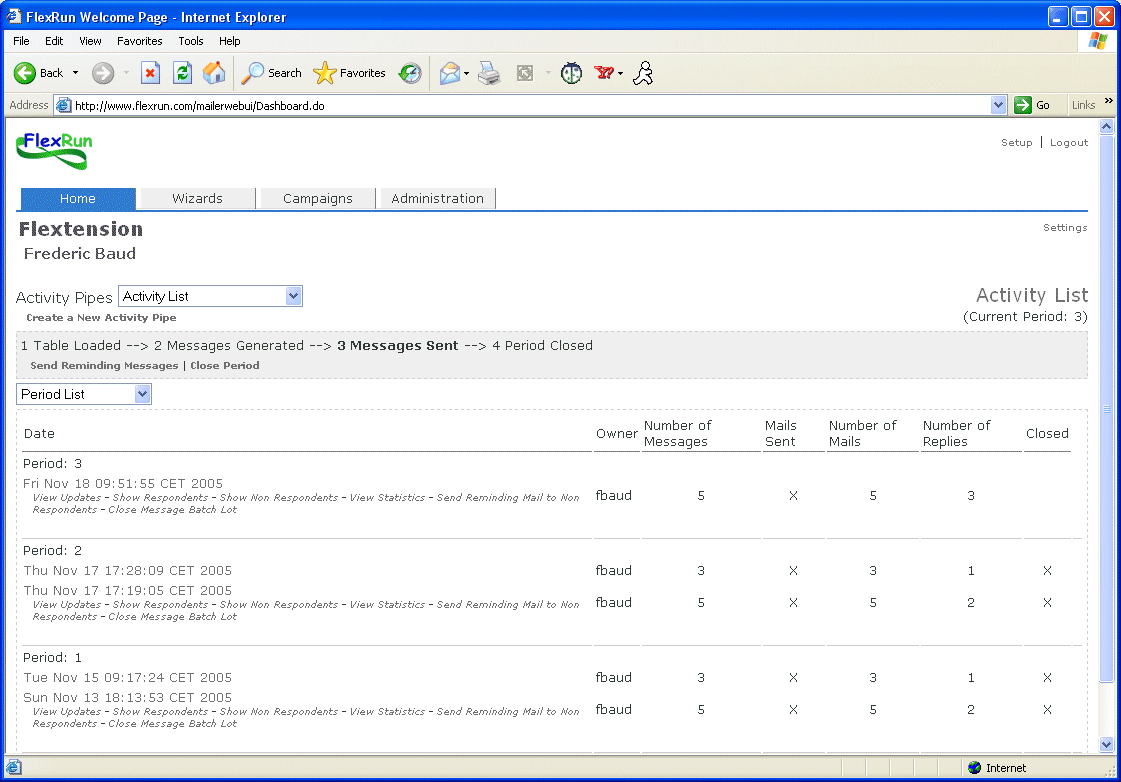Open the Tools menu

click(191, 41)
